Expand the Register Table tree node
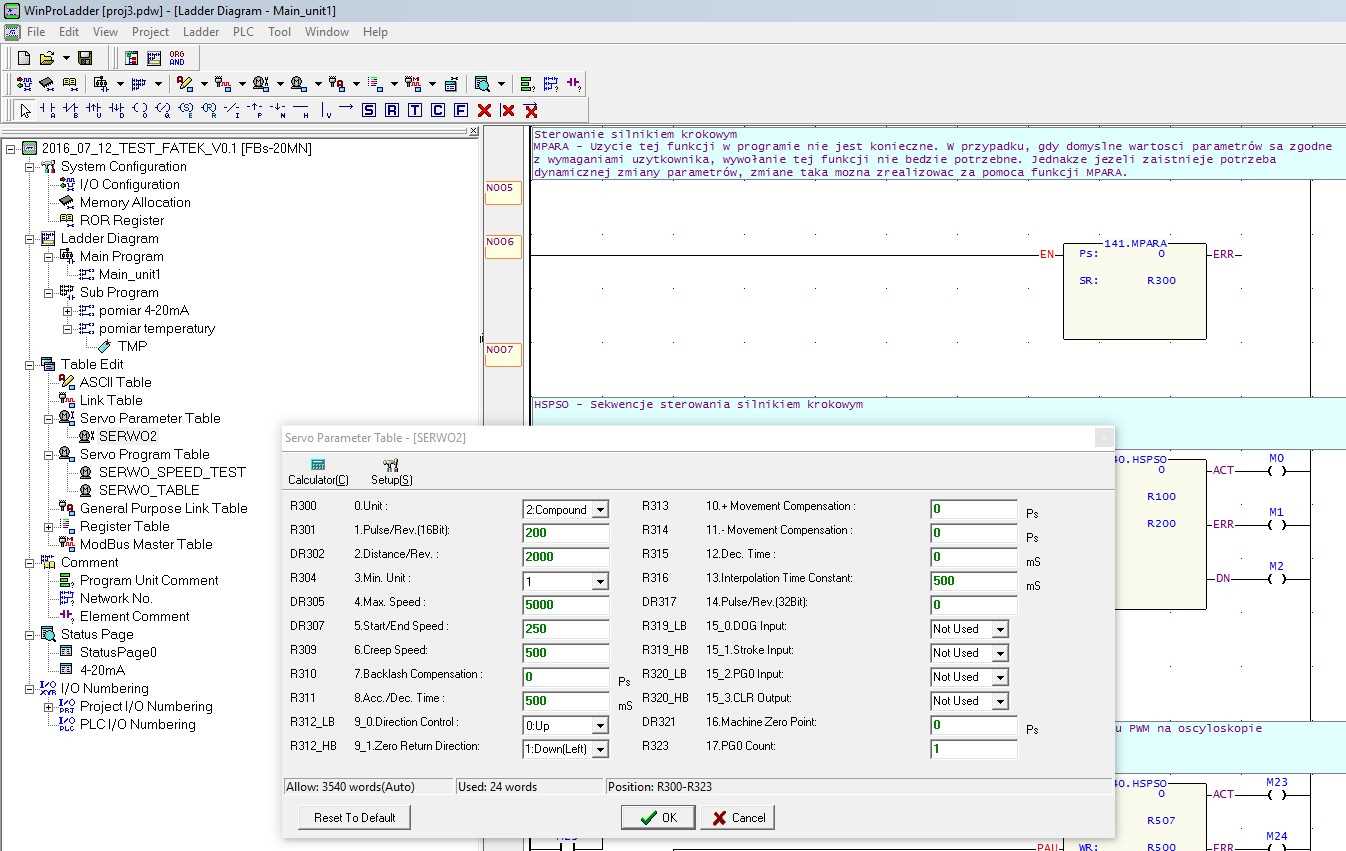 (x=49, y=527)
